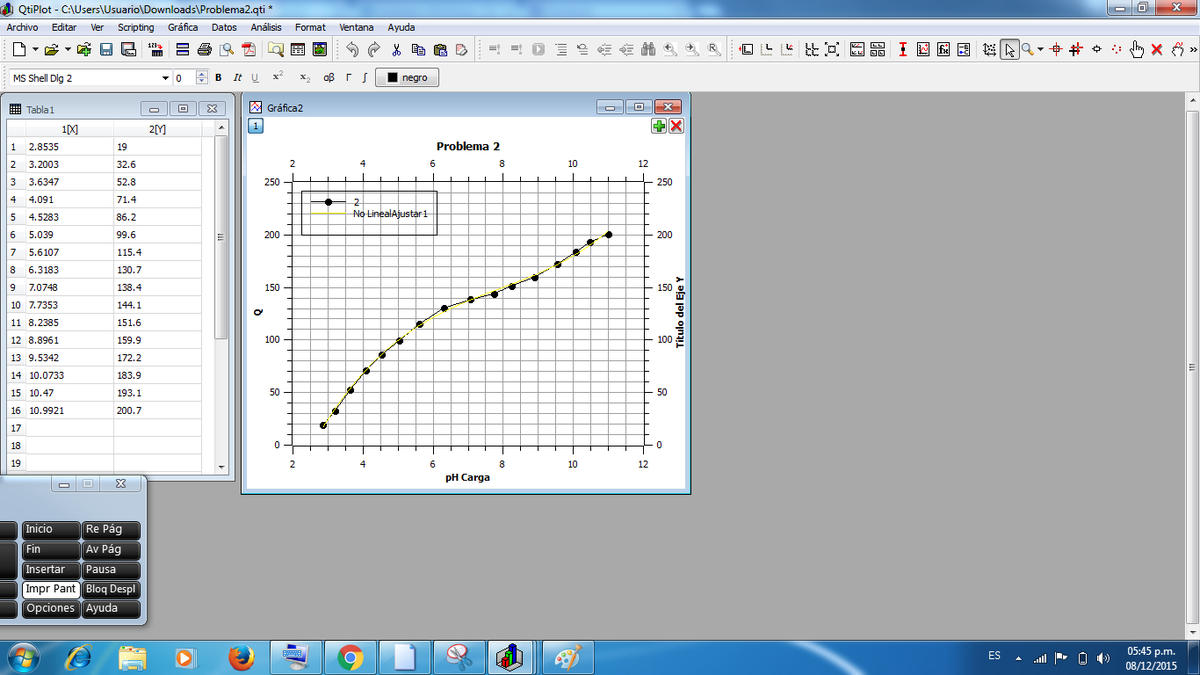Click the font size stepper
This screenshot has height=675, width=1200.
(x=203, y=78)
